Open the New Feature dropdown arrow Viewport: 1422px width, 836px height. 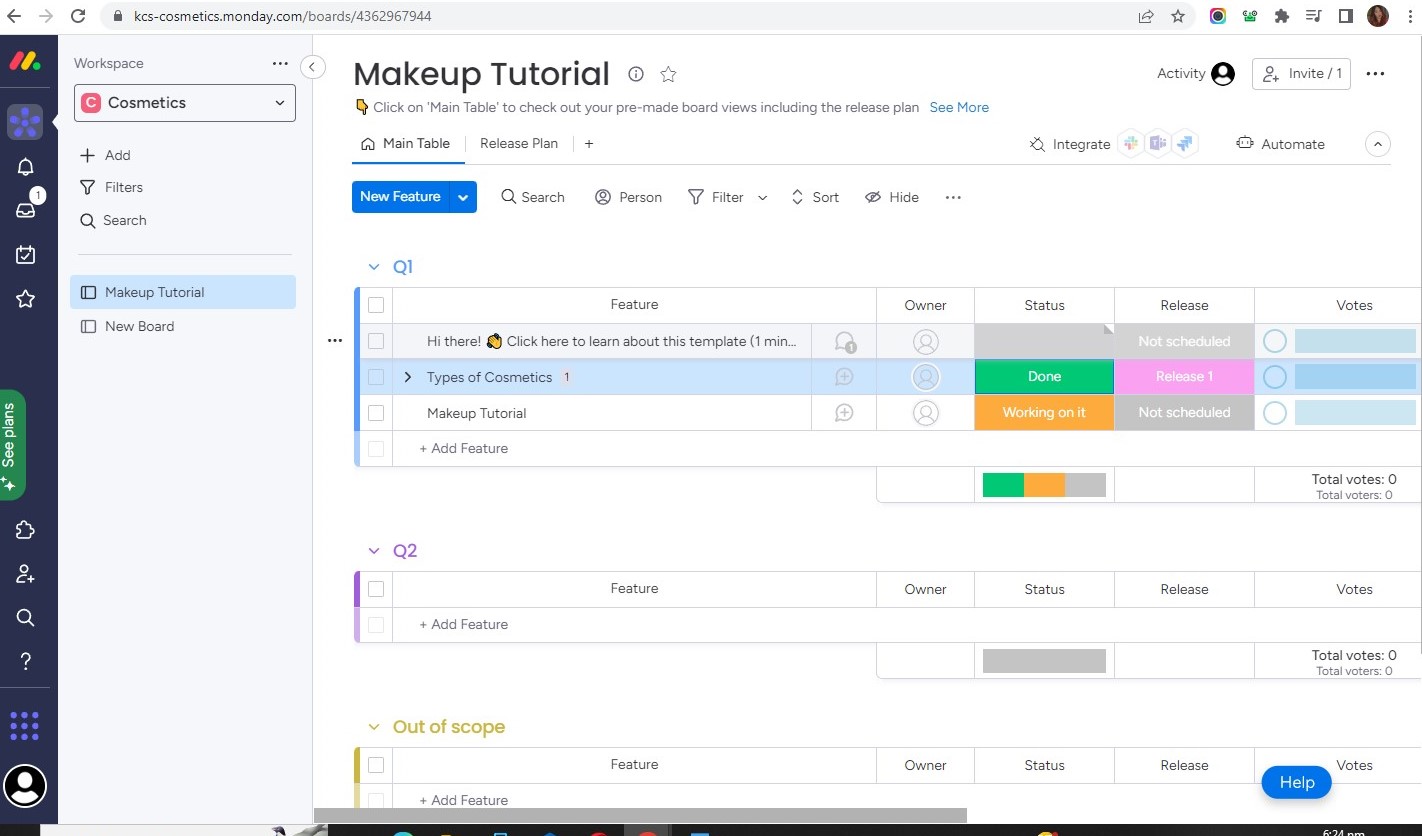463,197
